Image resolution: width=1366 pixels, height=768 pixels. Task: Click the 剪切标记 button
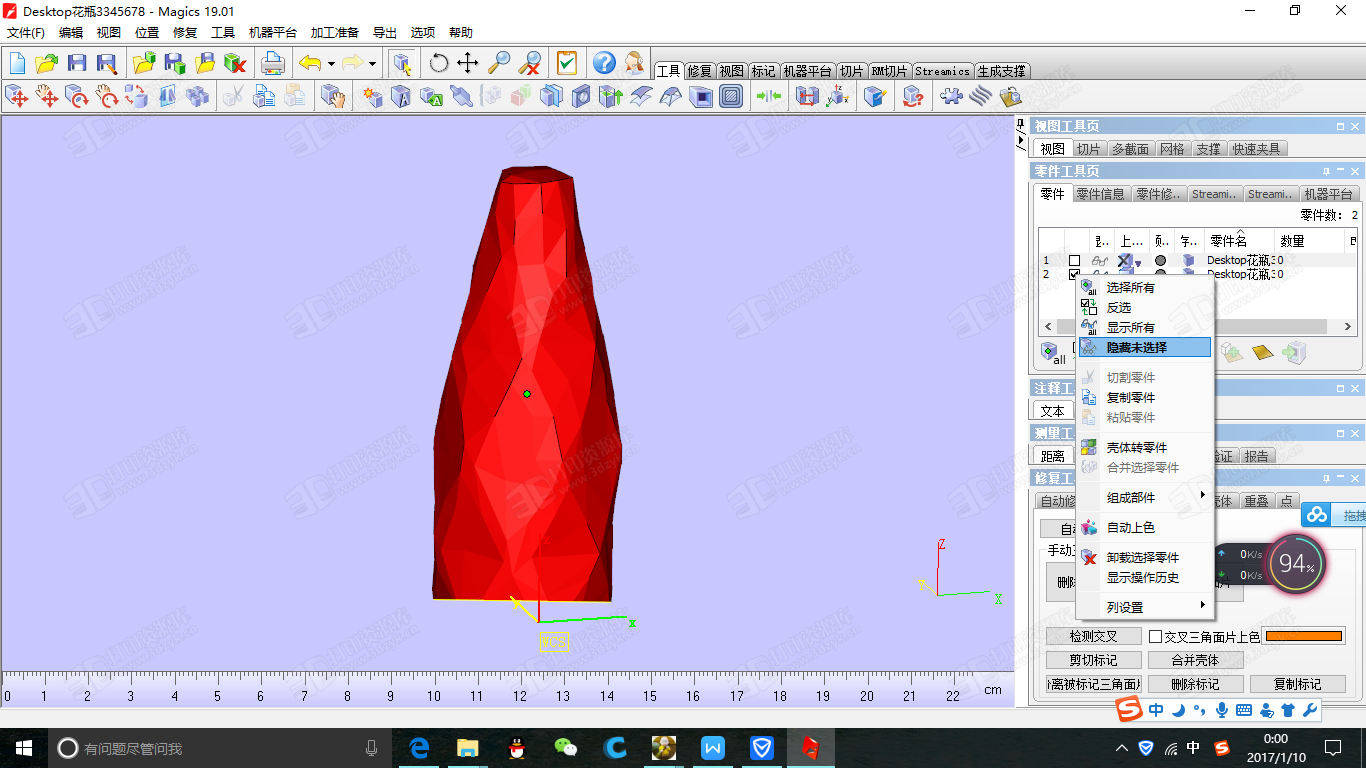click(1093, 660)
